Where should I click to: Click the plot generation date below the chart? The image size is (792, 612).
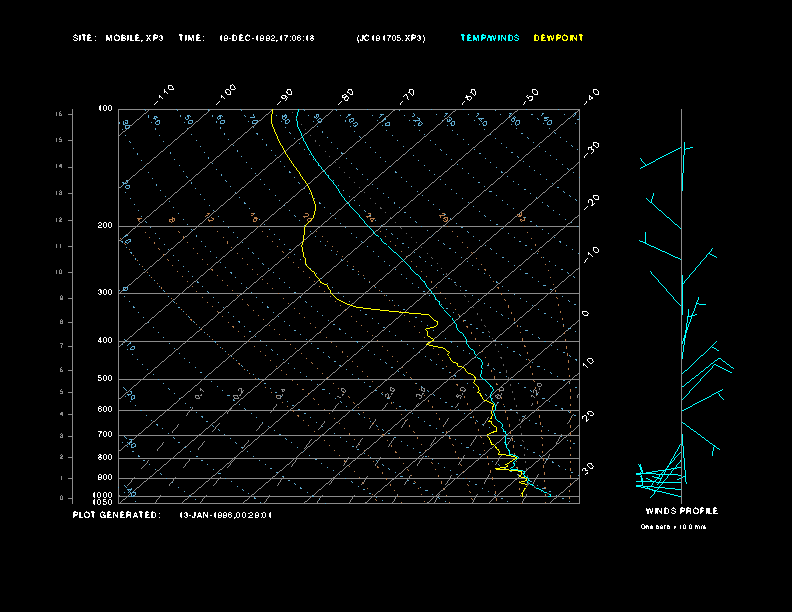(226, 515)
